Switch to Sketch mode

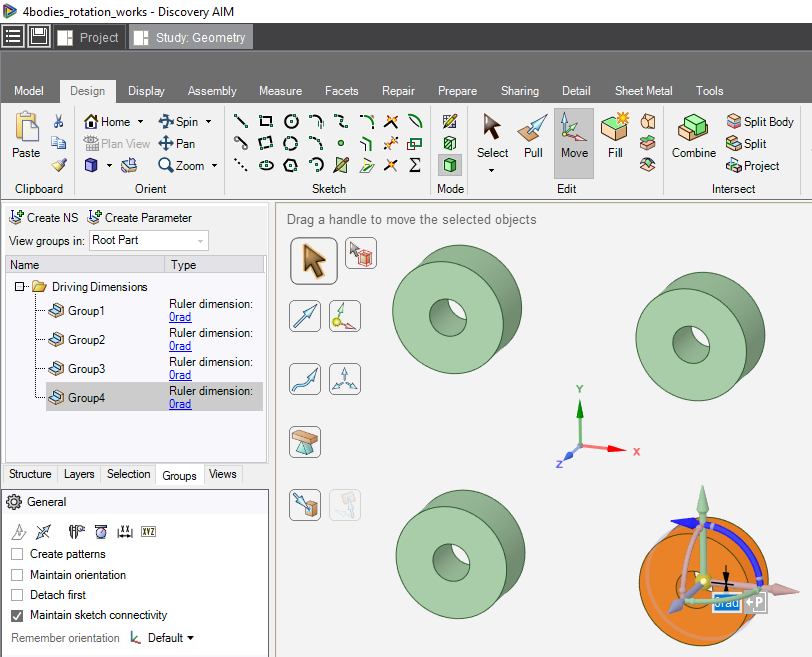[450, 121]
